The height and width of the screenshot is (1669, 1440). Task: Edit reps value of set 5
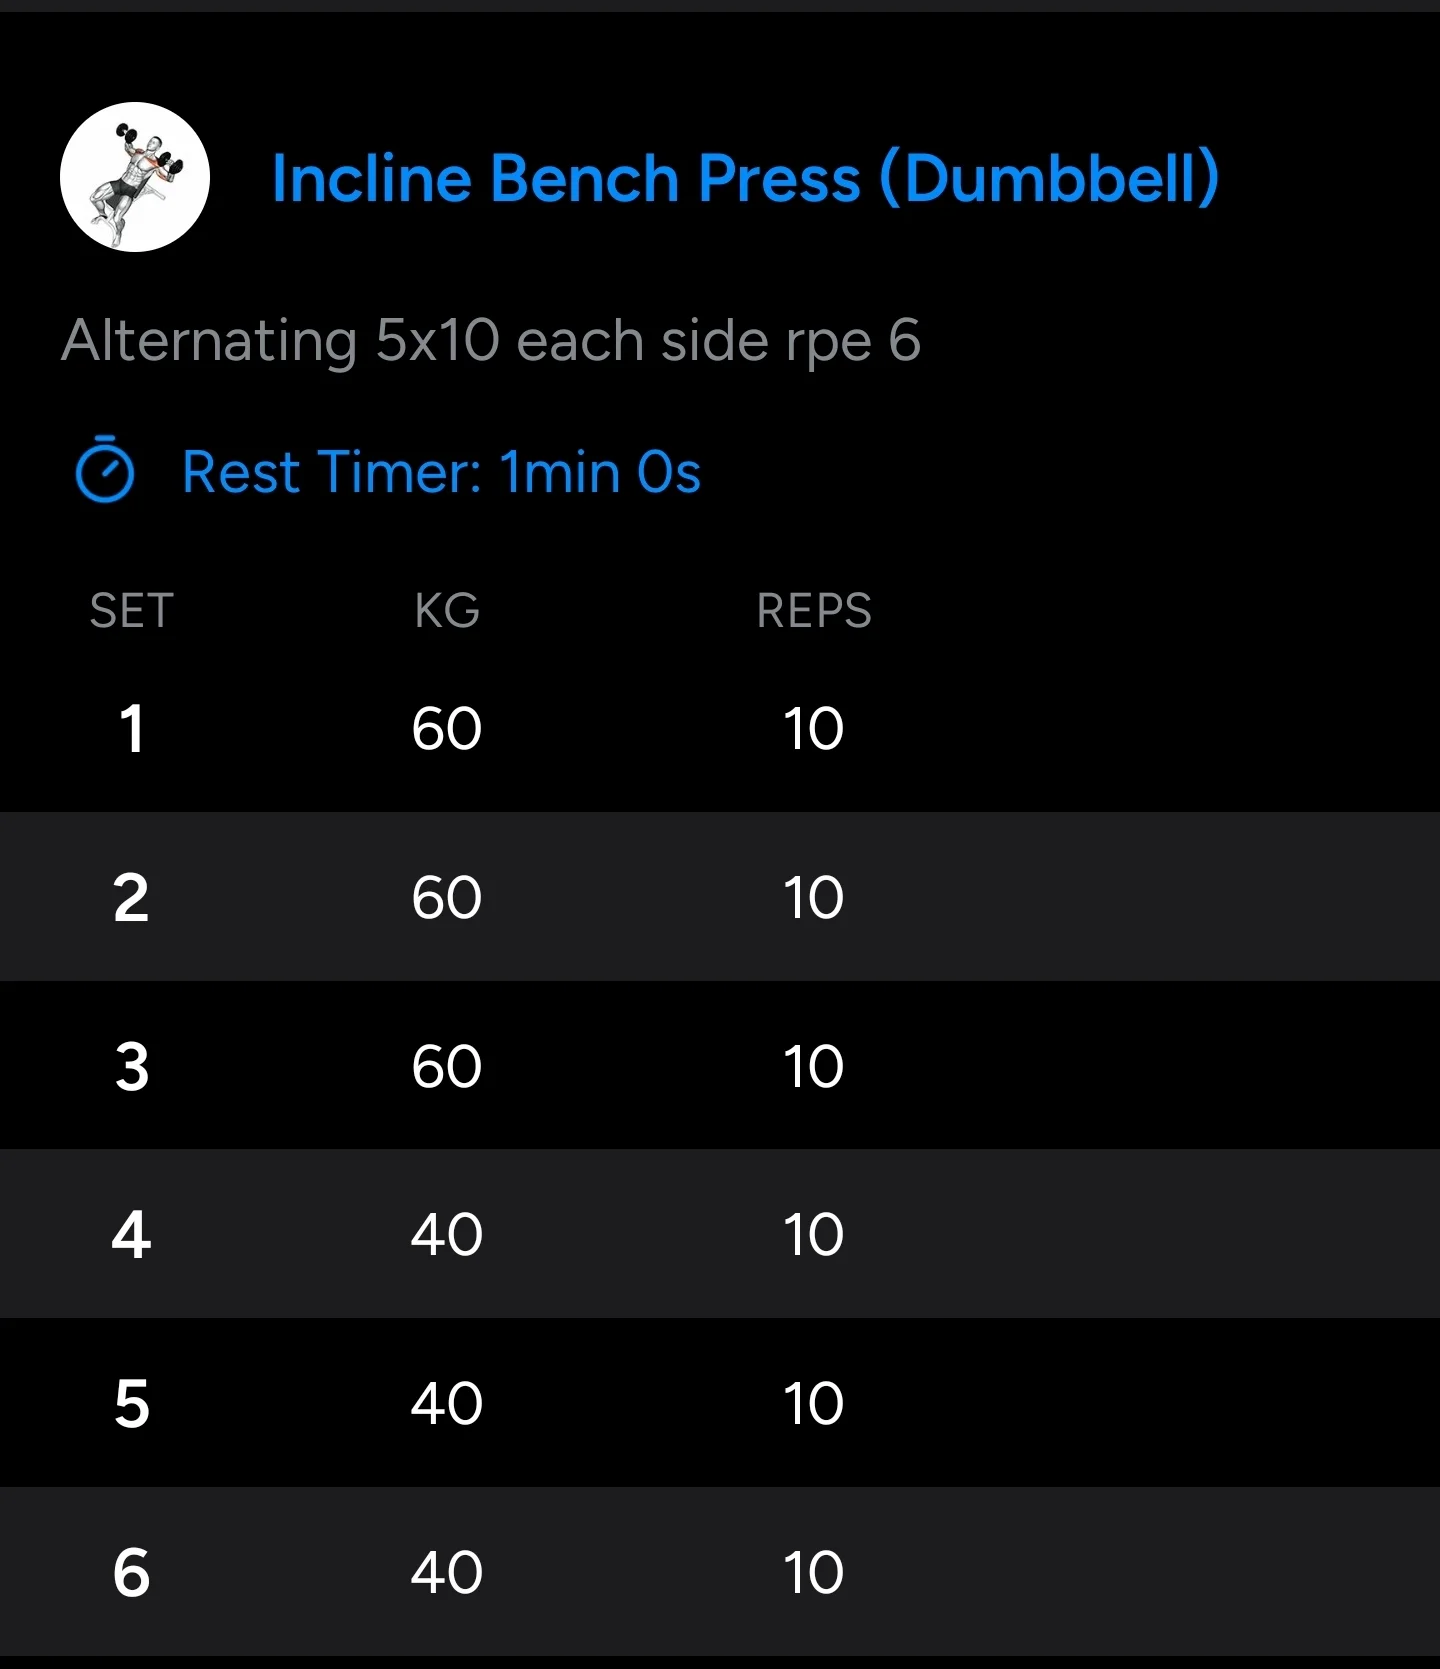click(813, 1403)
